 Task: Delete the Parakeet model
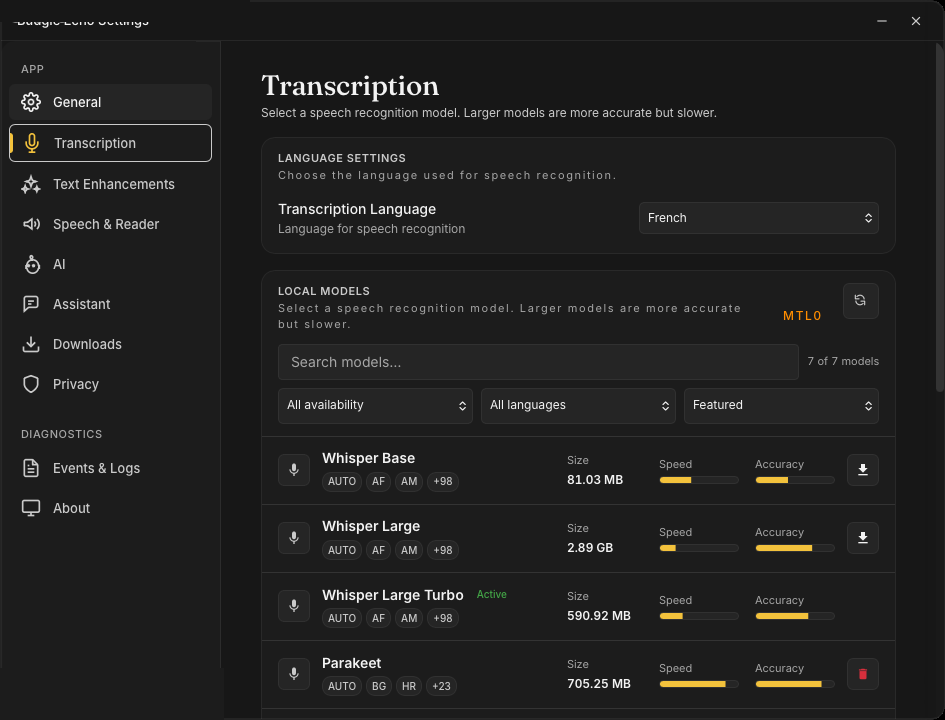[x=862, y=674]
